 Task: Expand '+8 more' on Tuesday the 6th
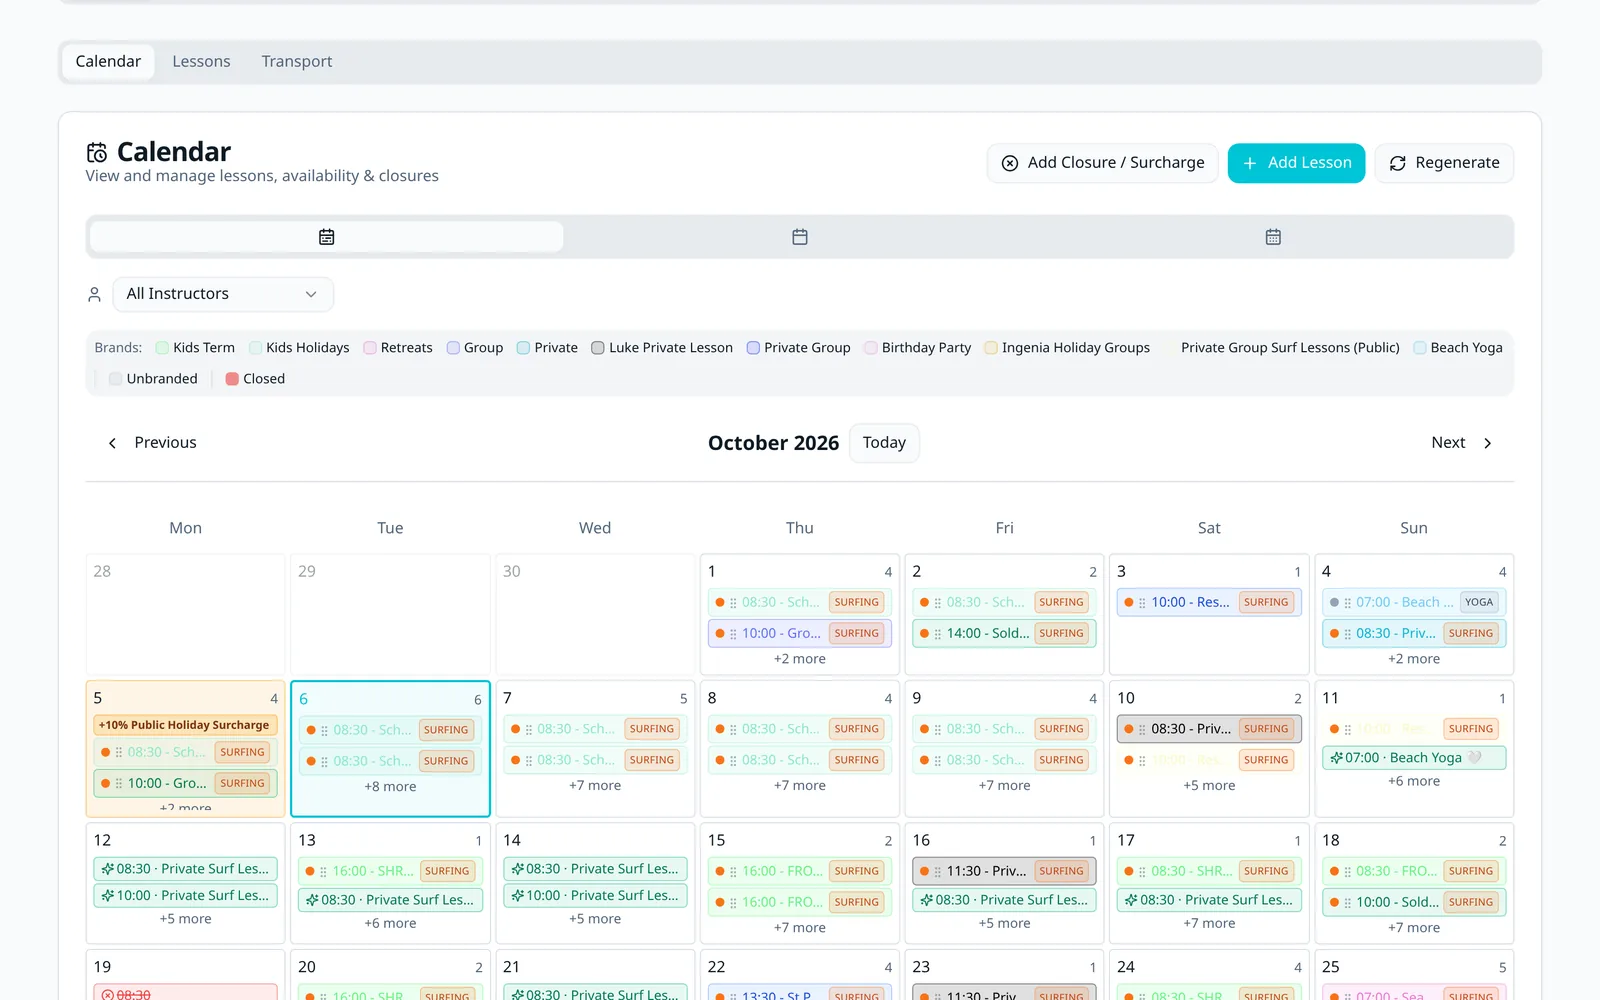click(x=390, y=787)
